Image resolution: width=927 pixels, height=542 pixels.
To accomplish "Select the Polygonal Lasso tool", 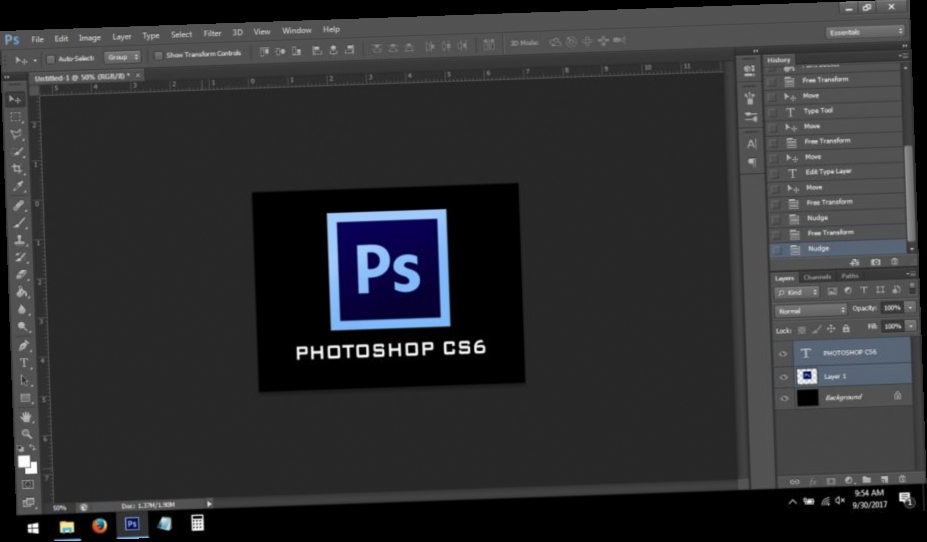I will coord(17,135).
